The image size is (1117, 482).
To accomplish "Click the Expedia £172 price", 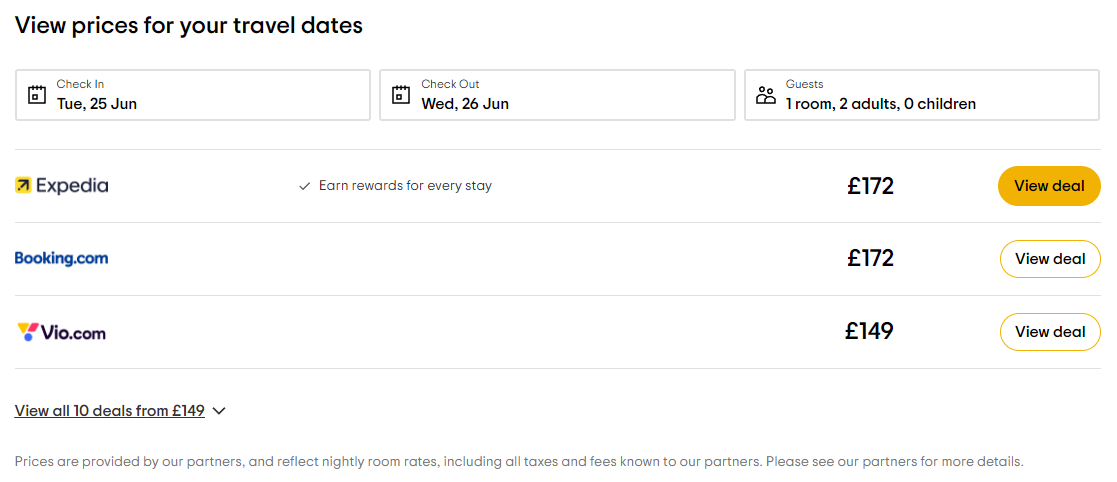I will point(870,186).
